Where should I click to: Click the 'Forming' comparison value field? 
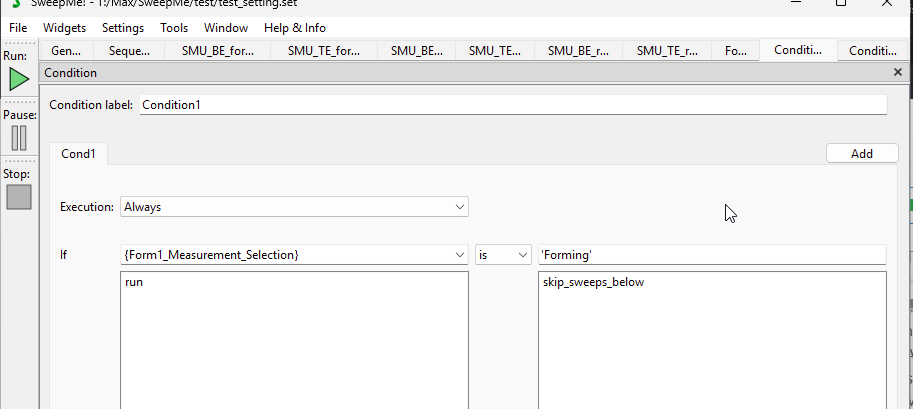[711, 255]
